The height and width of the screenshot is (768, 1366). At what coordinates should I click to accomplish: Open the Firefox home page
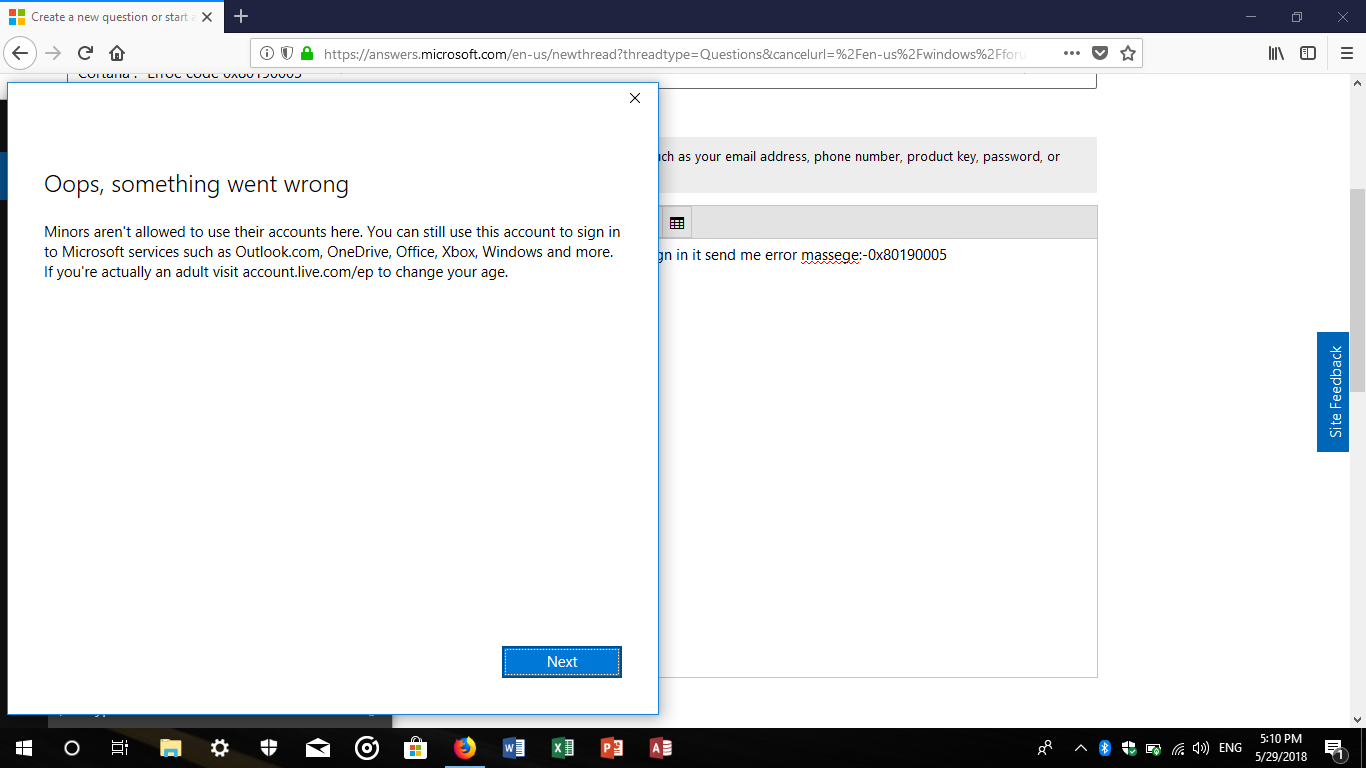117,53
